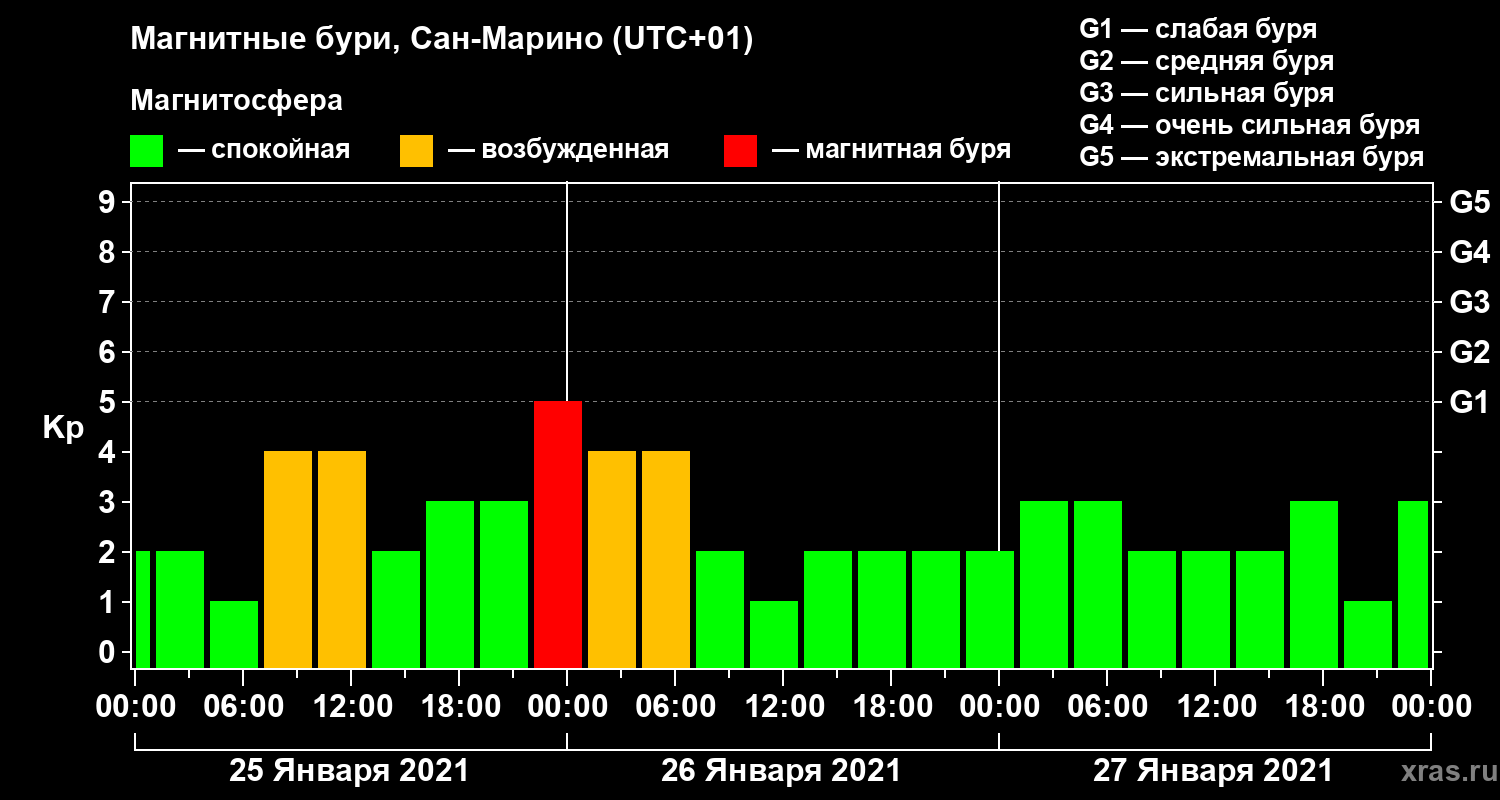Select the title "Магнитные бури, Сан-Марино (UTC+01)"
Screen dimensions: 1500x800
[441, 41]
